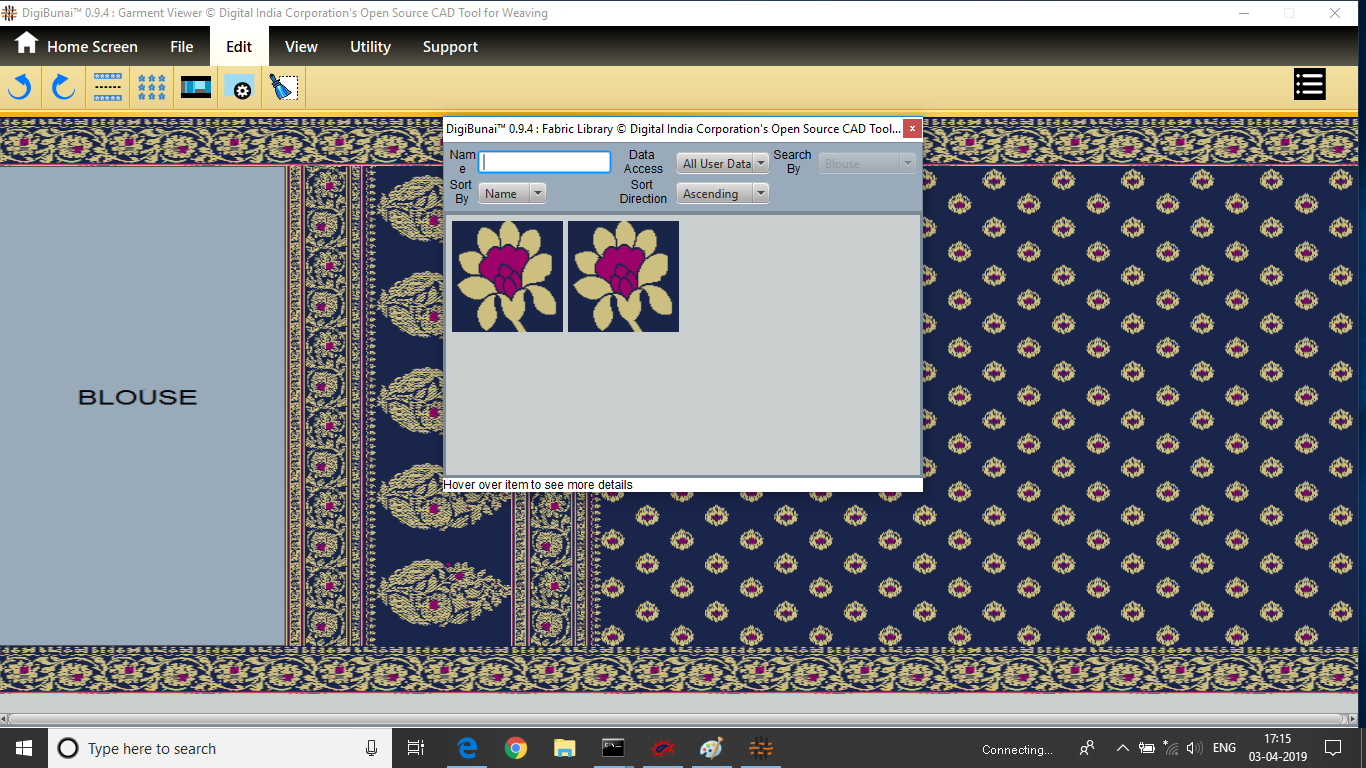The width and height of the screenshot is (1366, 768).
Task: Go to Home Screen
Action: tap(77, 47)
